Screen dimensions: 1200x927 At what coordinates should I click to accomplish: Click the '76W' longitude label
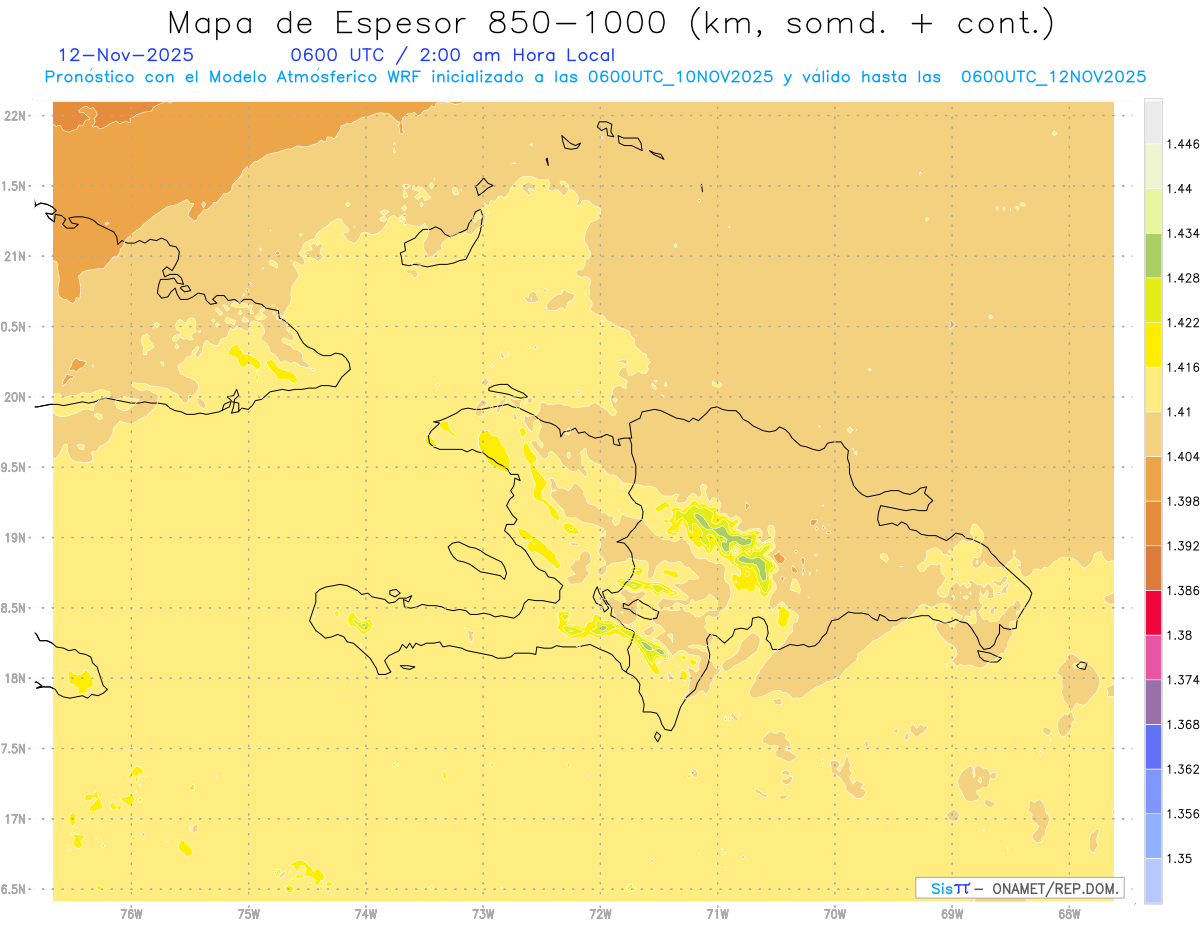tap(131, 914)
